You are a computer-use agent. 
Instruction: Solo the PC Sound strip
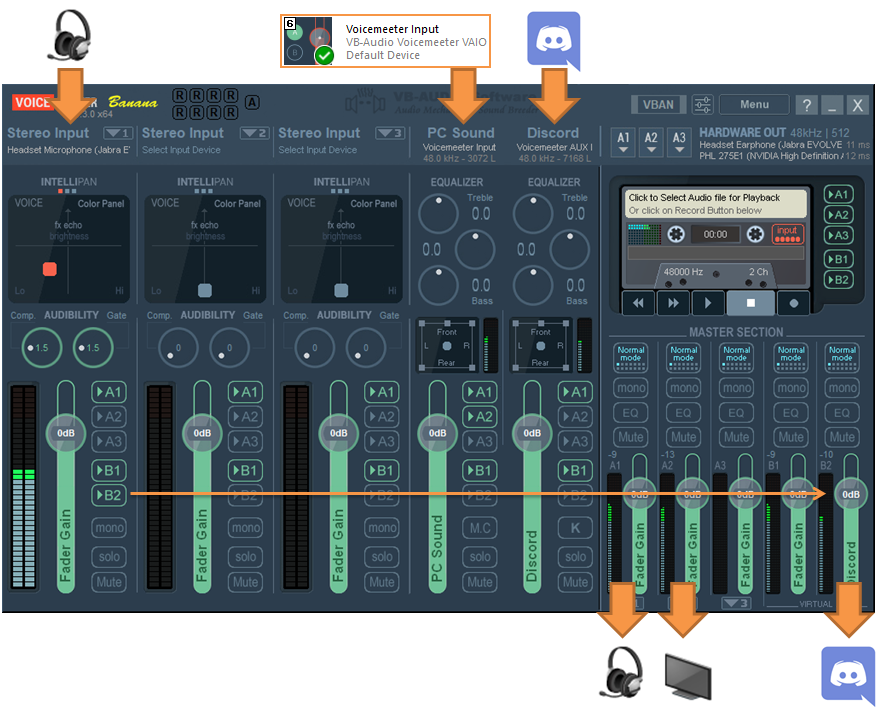point(480,557)
